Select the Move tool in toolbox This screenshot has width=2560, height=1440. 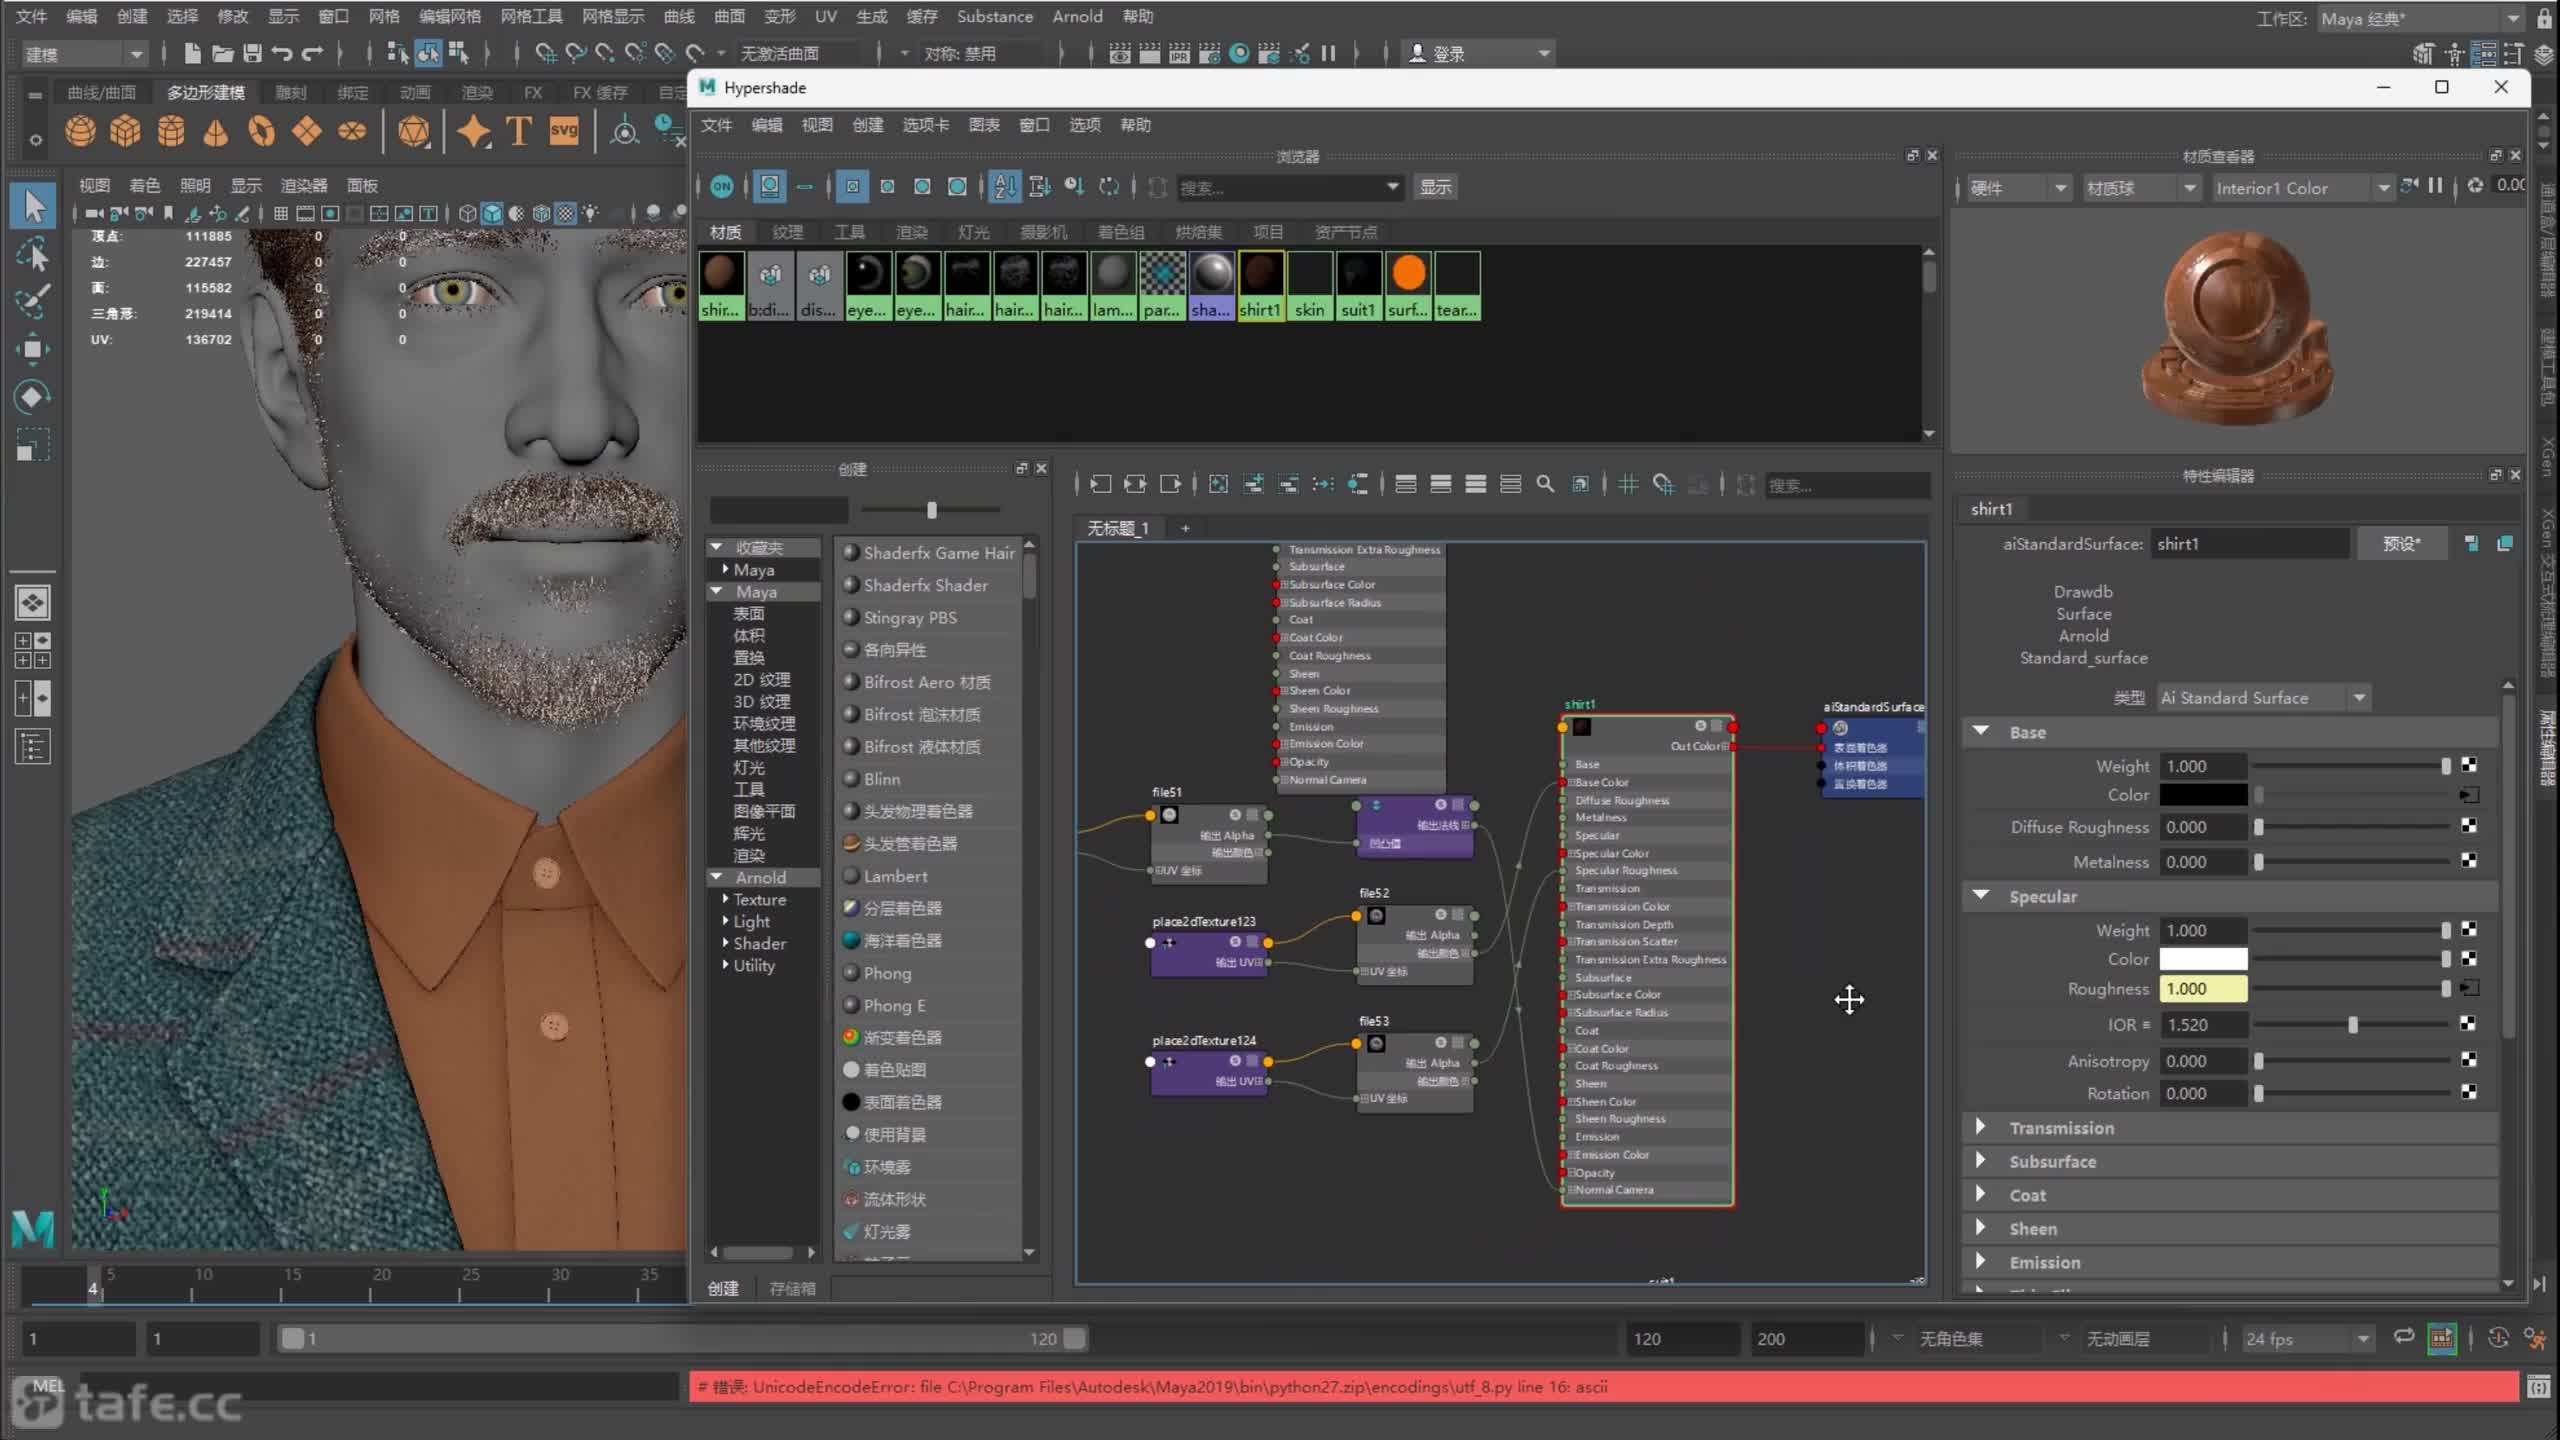coord(33,349)
